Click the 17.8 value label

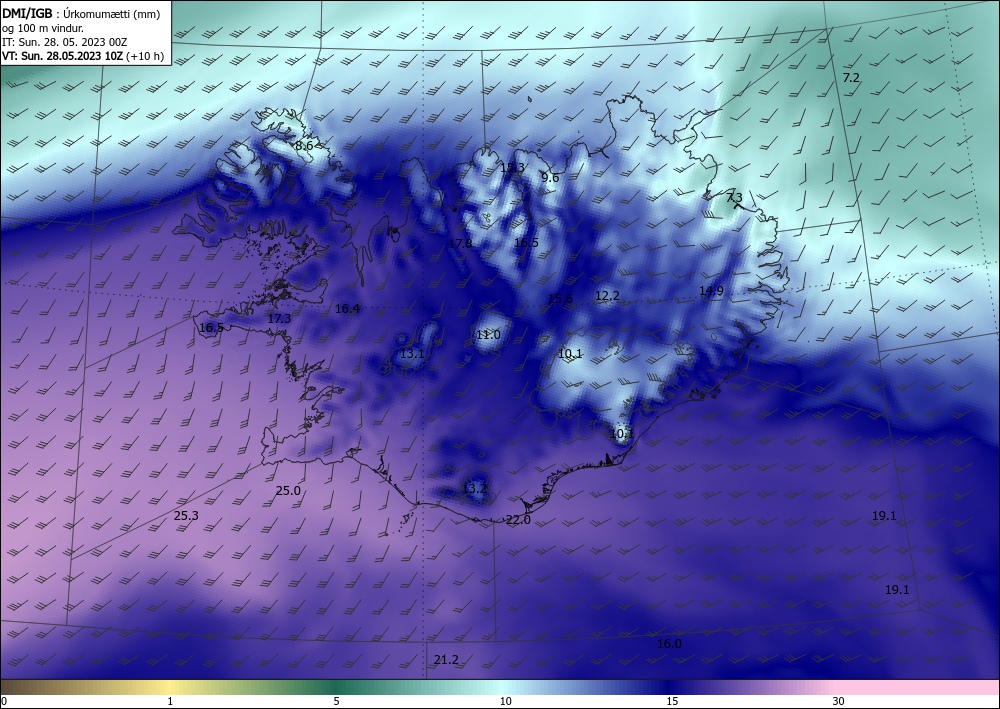tap(460, 243)
